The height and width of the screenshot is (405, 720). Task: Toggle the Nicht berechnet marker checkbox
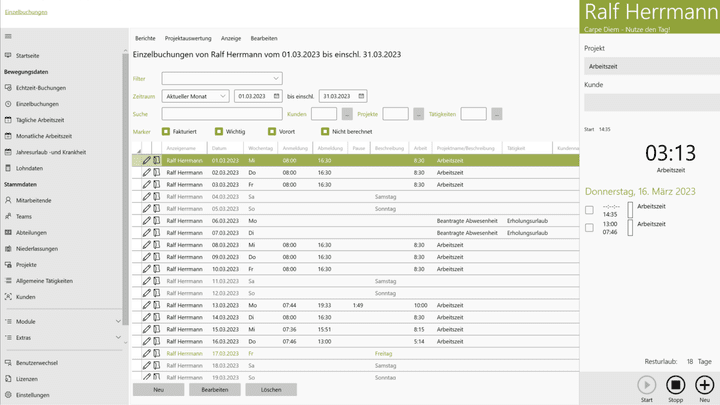click(325, 131)
